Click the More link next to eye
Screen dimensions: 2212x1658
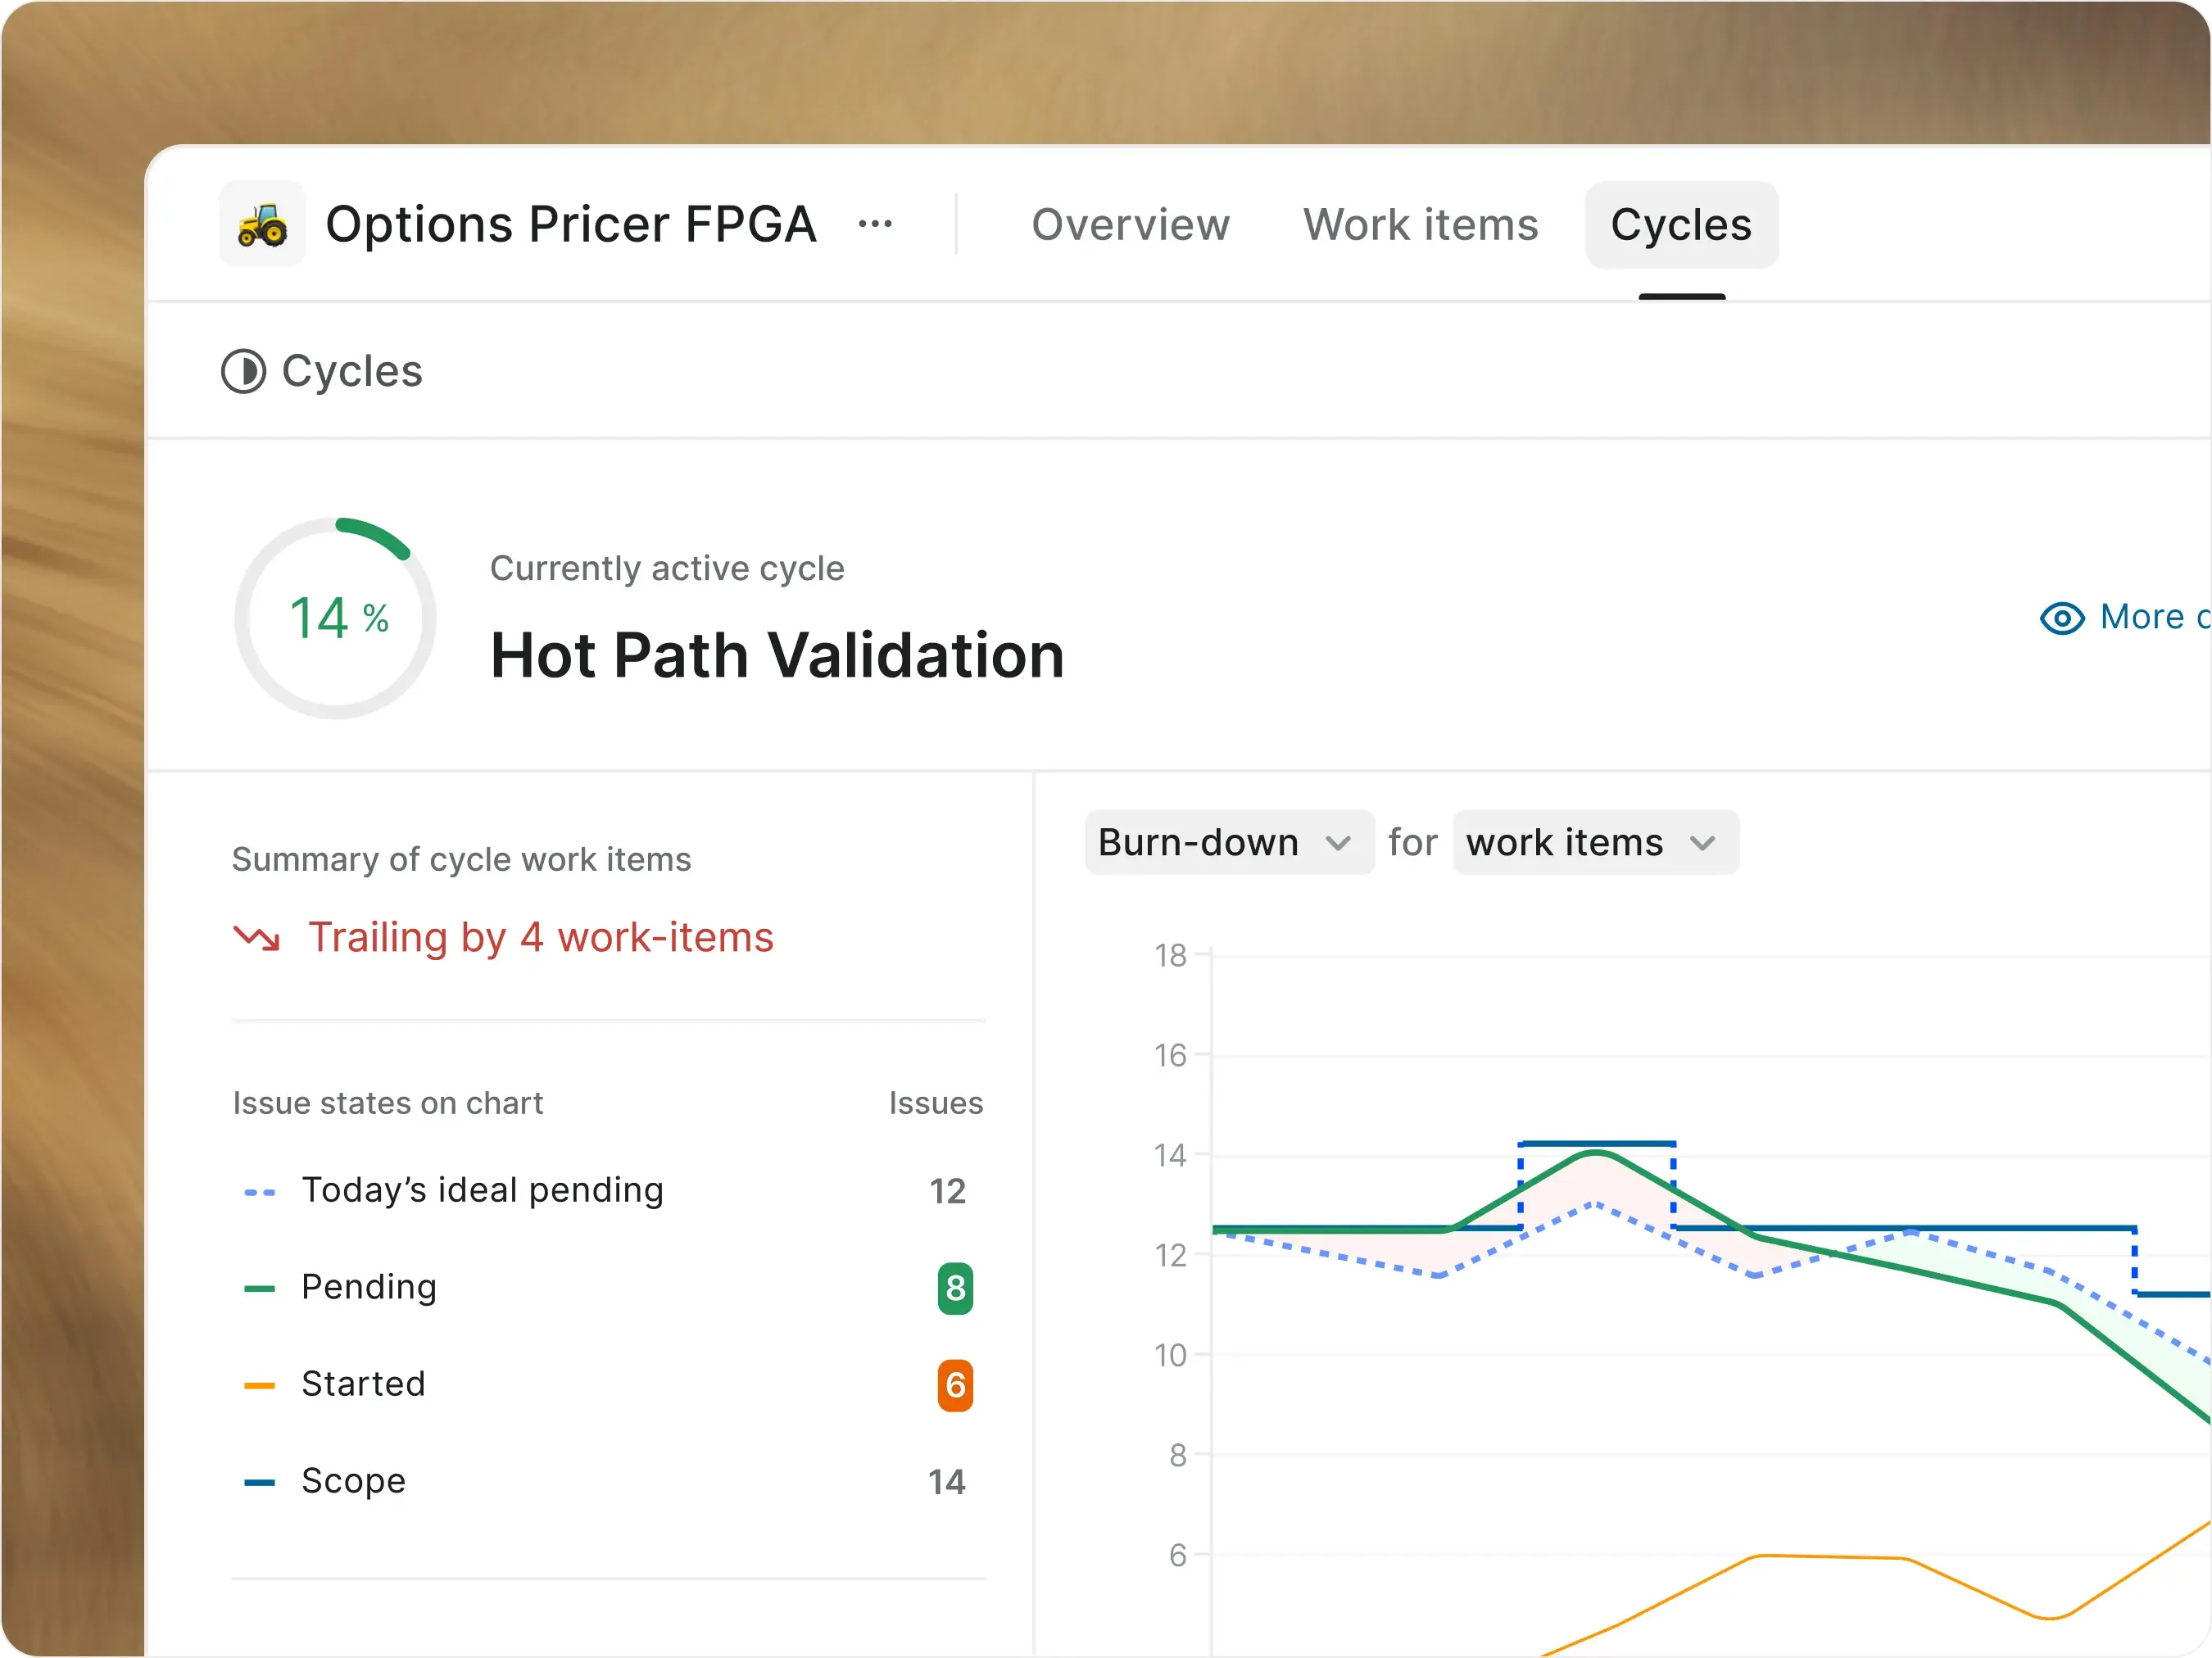(2155, 617)
